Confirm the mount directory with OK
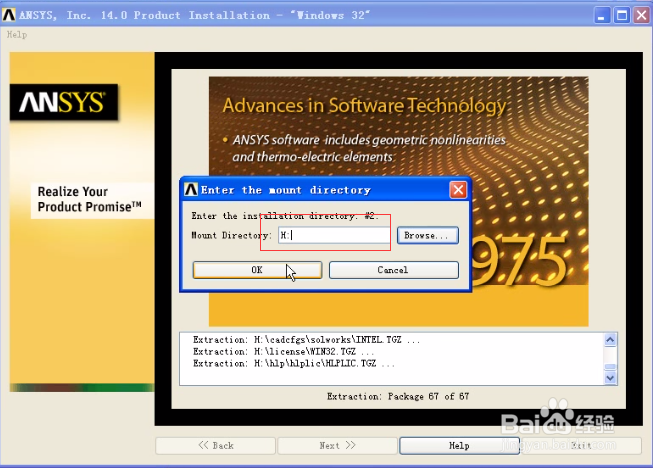The width and height of the screenshot is (653, 468). pyautogui.click(x=257, y=270)
